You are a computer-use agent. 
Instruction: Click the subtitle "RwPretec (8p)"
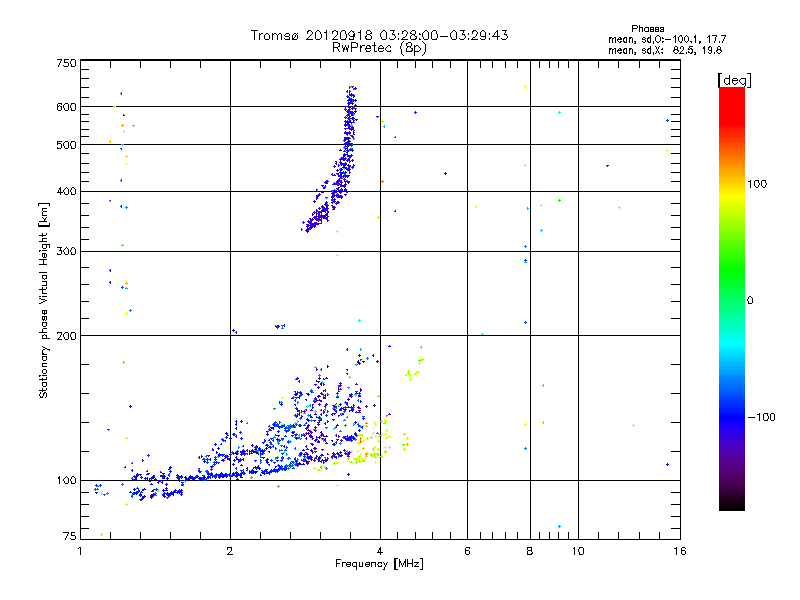tap(379, 48)
